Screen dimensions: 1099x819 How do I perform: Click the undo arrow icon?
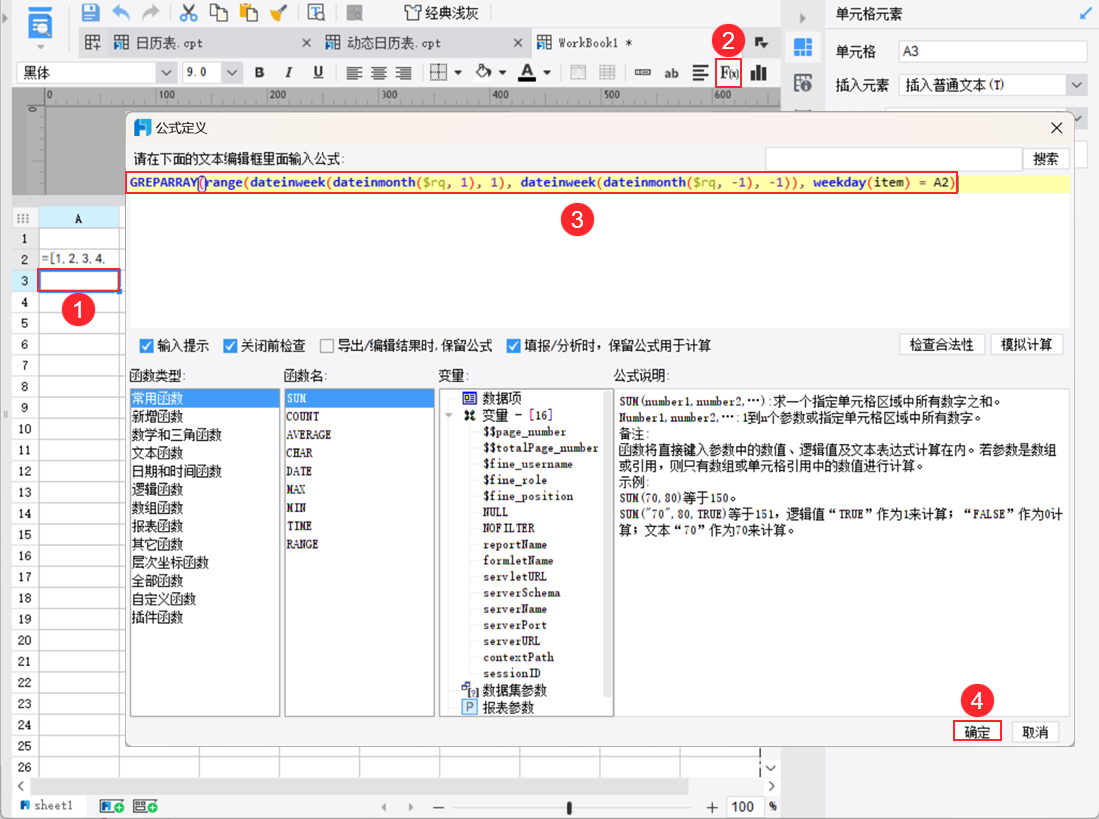(120, 12)
